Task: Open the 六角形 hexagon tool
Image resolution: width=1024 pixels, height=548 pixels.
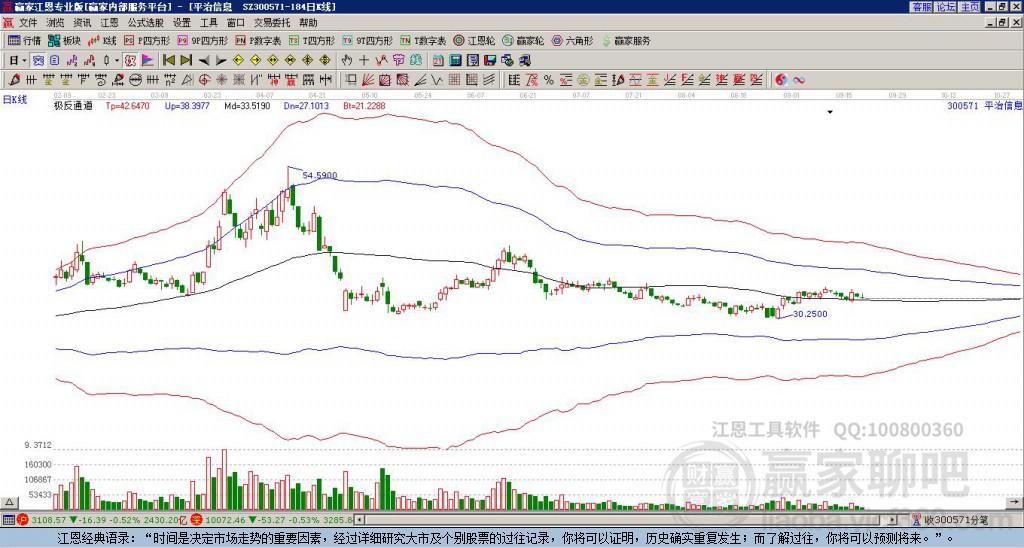Action: tap(573, 40)
